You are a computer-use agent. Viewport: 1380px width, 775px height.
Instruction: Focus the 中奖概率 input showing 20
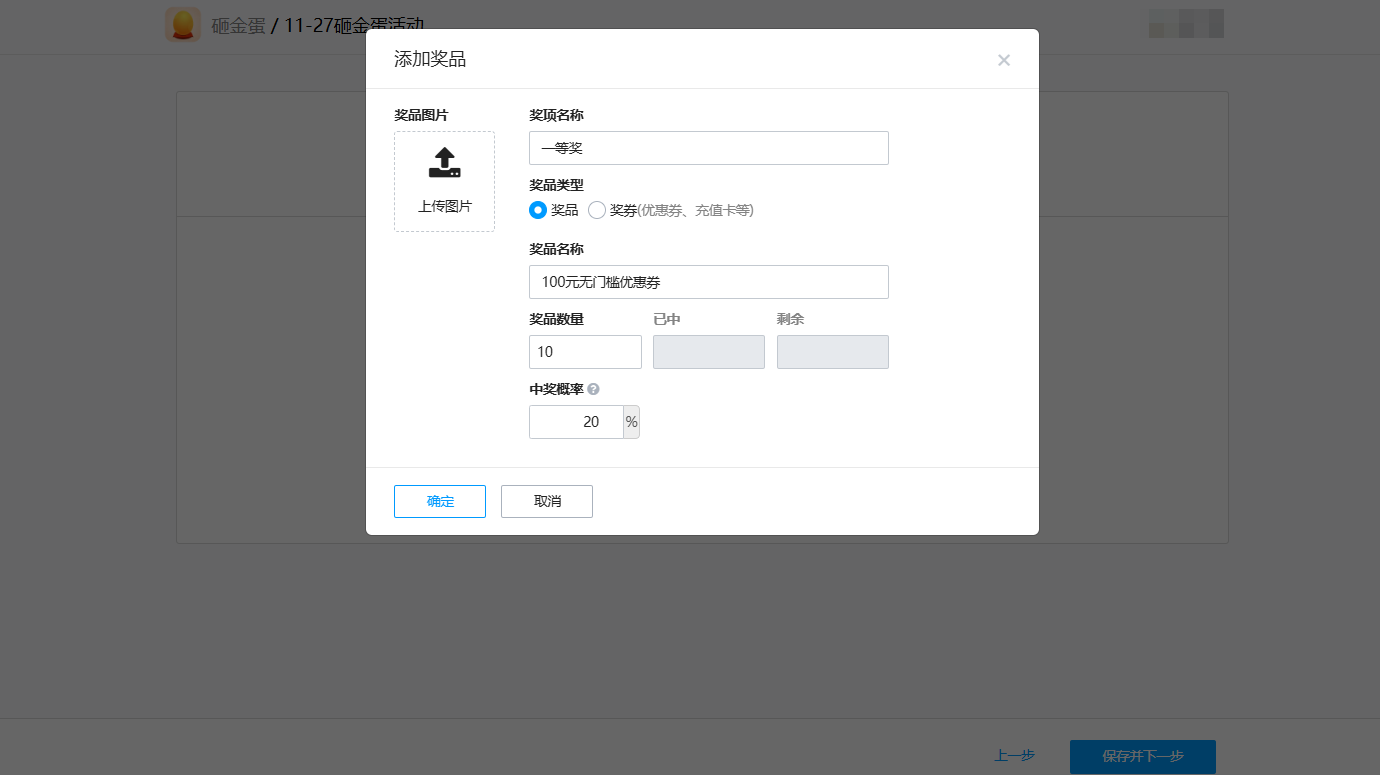point(576,422)
